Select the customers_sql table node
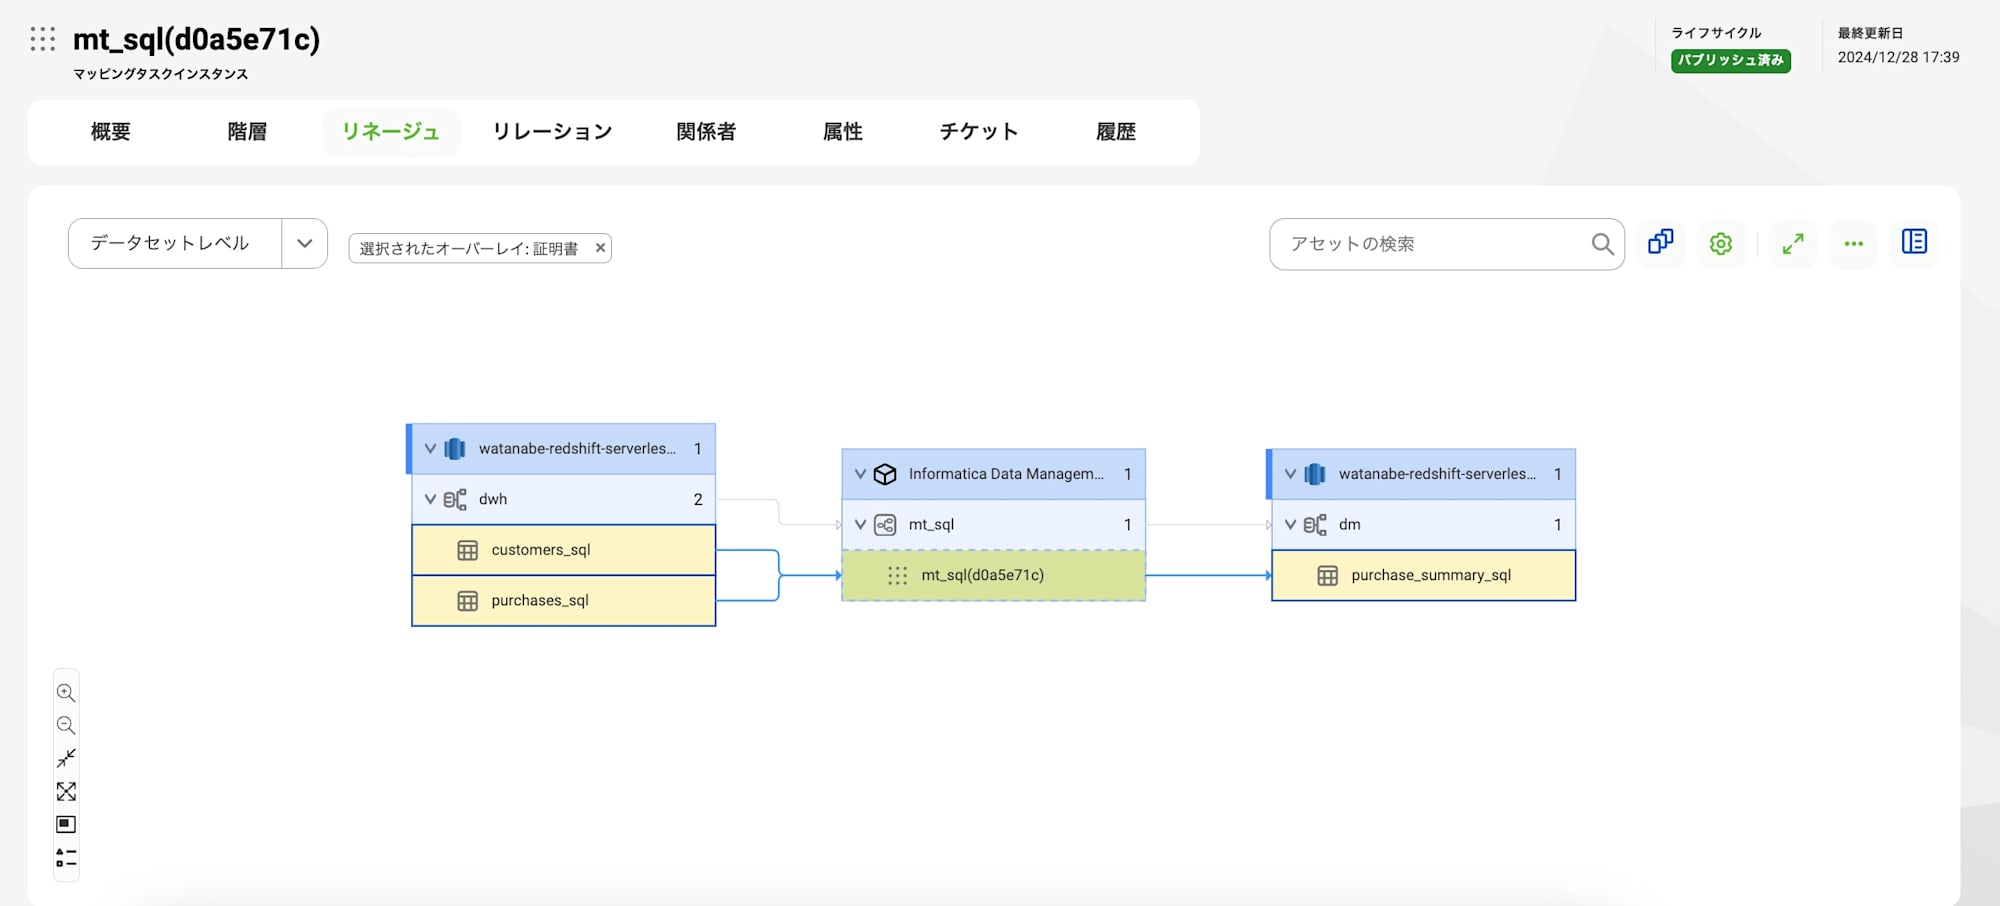Screen dimensions: 2000x906 [x=564, y=550]
